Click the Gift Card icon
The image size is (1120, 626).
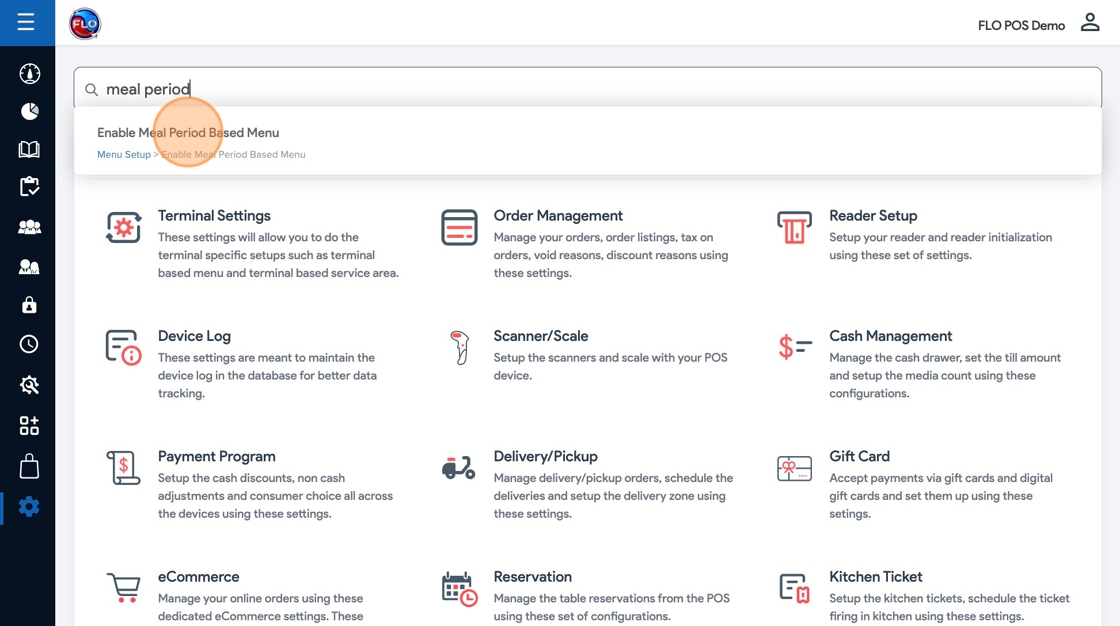coord(794,469)
